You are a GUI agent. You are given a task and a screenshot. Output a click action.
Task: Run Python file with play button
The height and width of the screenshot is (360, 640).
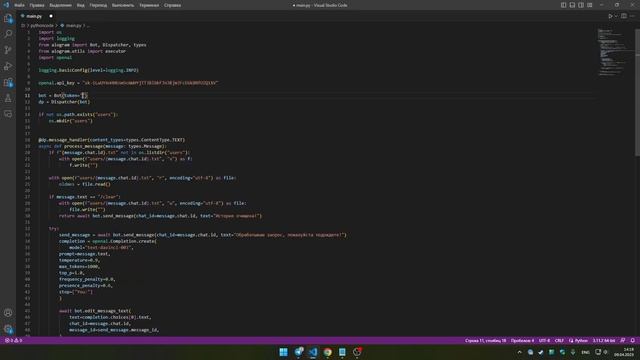(x=610, y=16)
